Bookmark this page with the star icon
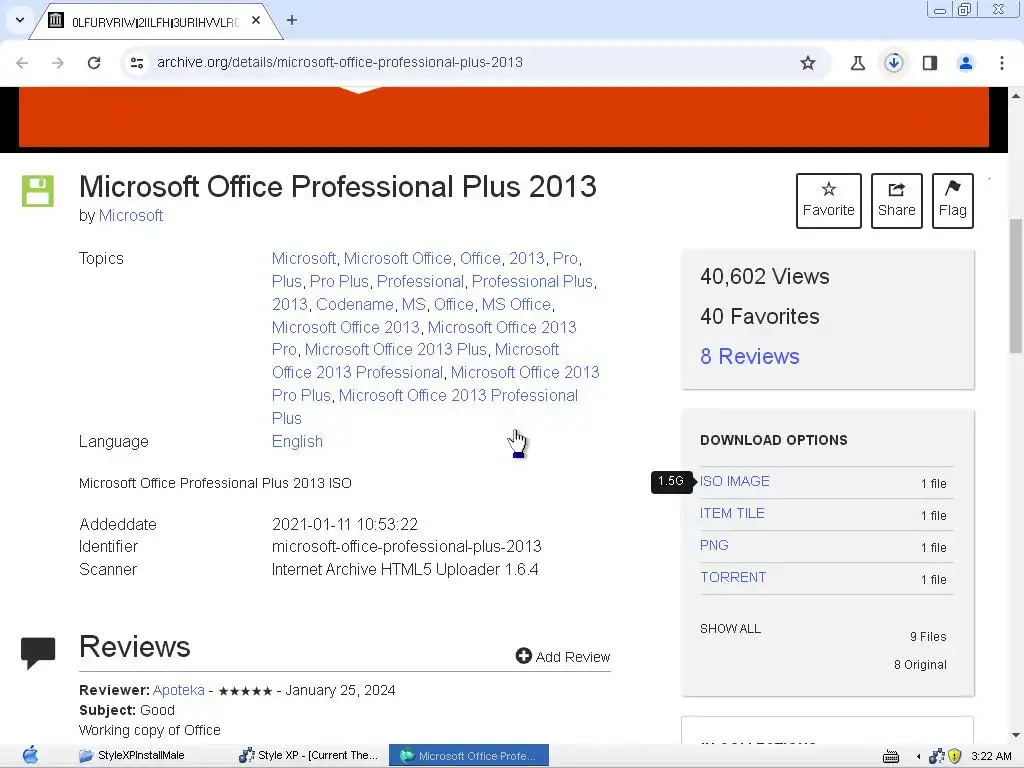Image resolution: width=1024 pixels, height=768 pixels. point(808,63)
